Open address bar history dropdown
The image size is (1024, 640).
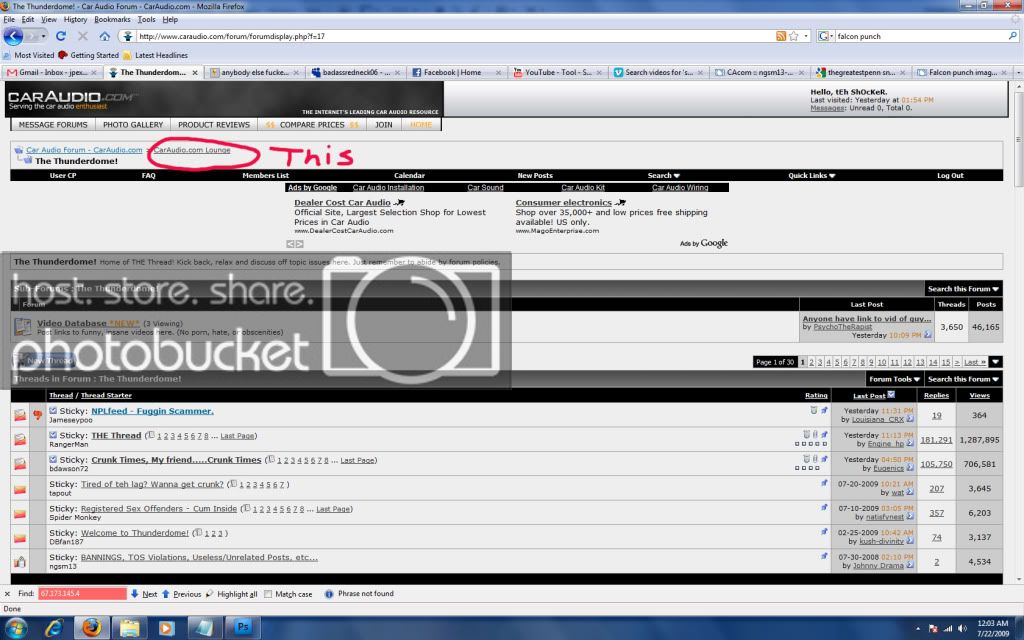(806, 36)
